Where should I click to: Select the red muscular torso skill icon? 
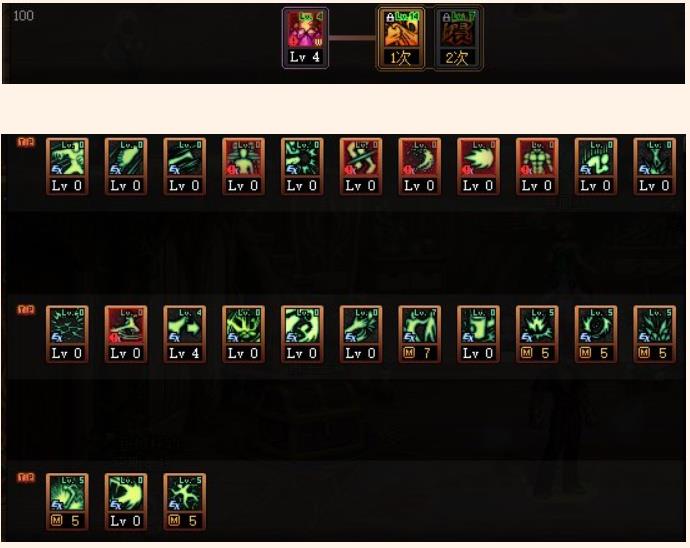tap(537, 166)
